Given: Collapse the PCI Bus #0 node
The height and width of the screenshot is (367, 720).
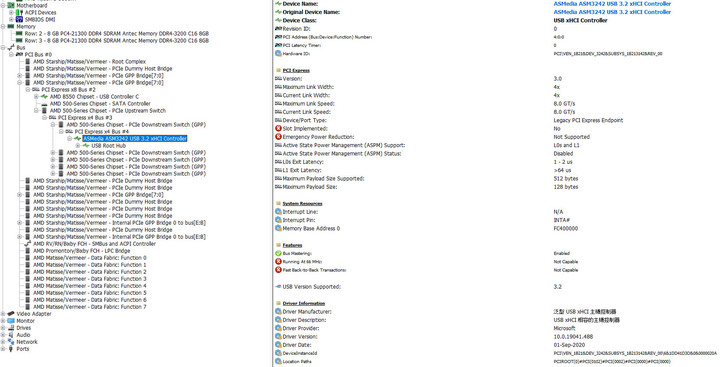Looking at the screenshot, I should pyautogui.click(x=11, y=54).
